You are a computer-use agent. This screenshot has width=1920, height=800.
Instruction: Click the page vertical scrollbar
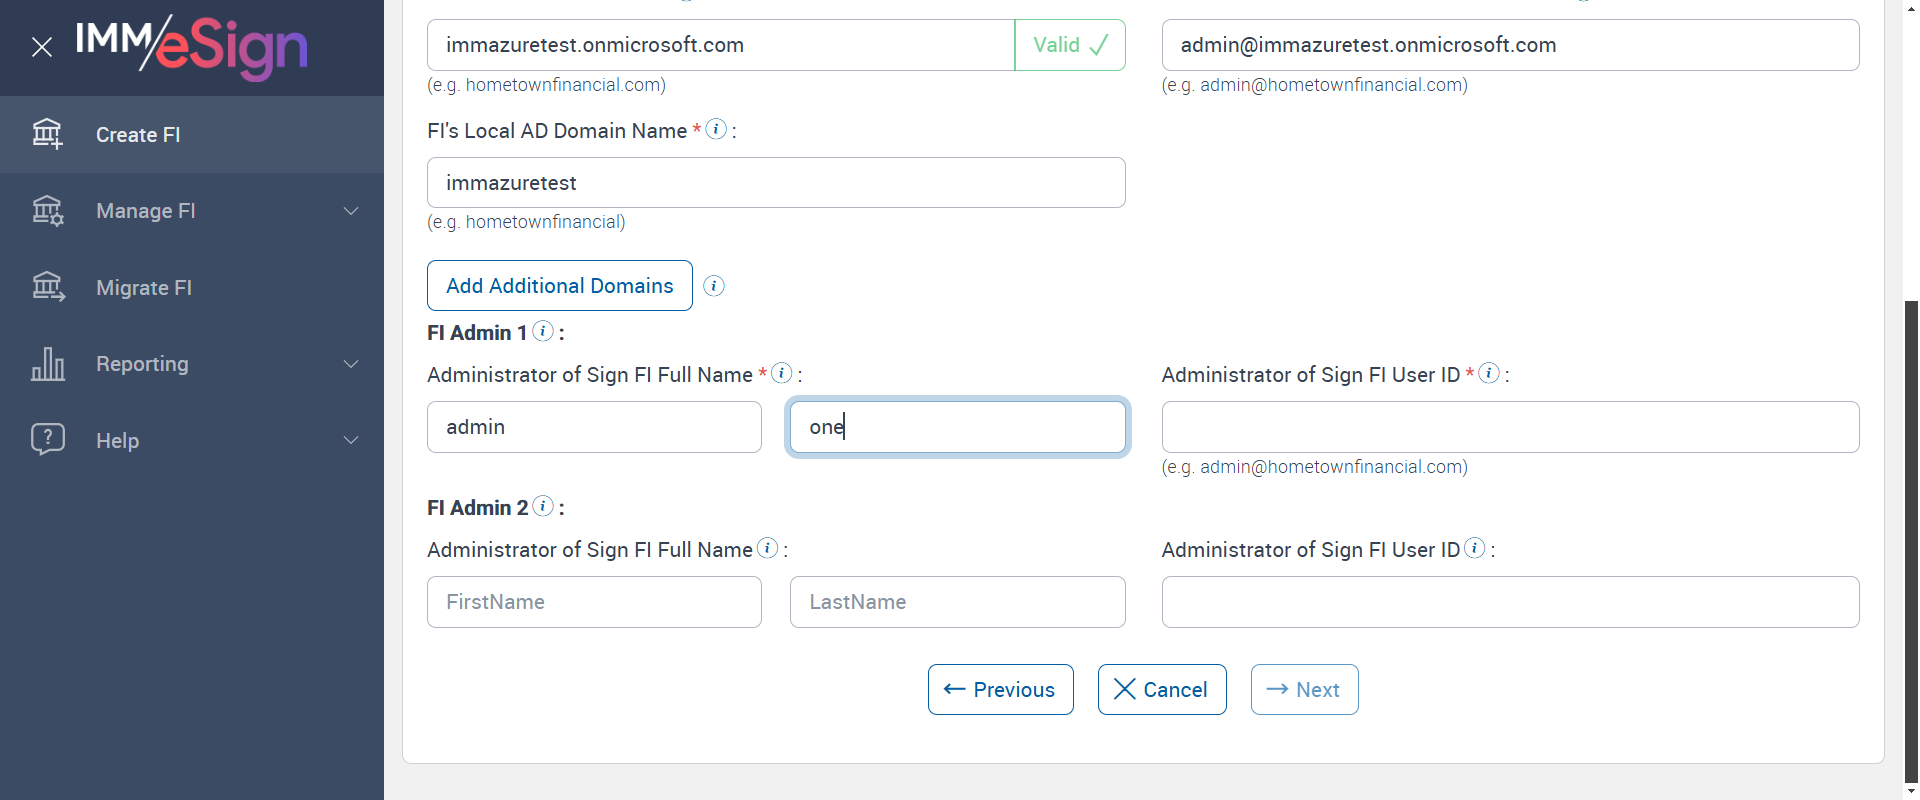tap(1911, 540)
